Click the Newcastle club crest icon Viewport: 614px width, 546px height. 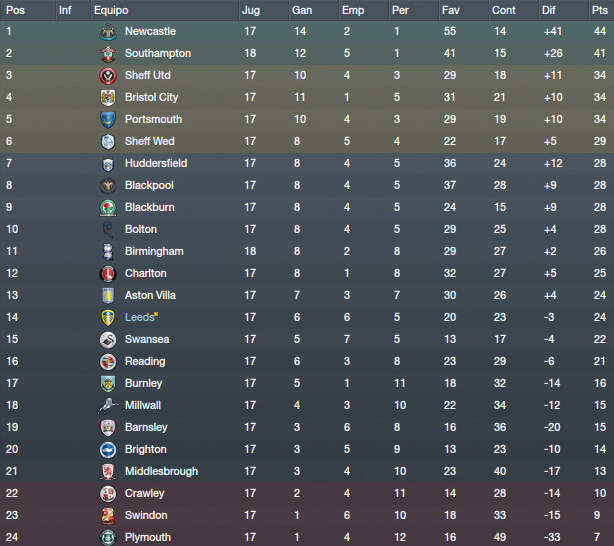tap(108, 32)
